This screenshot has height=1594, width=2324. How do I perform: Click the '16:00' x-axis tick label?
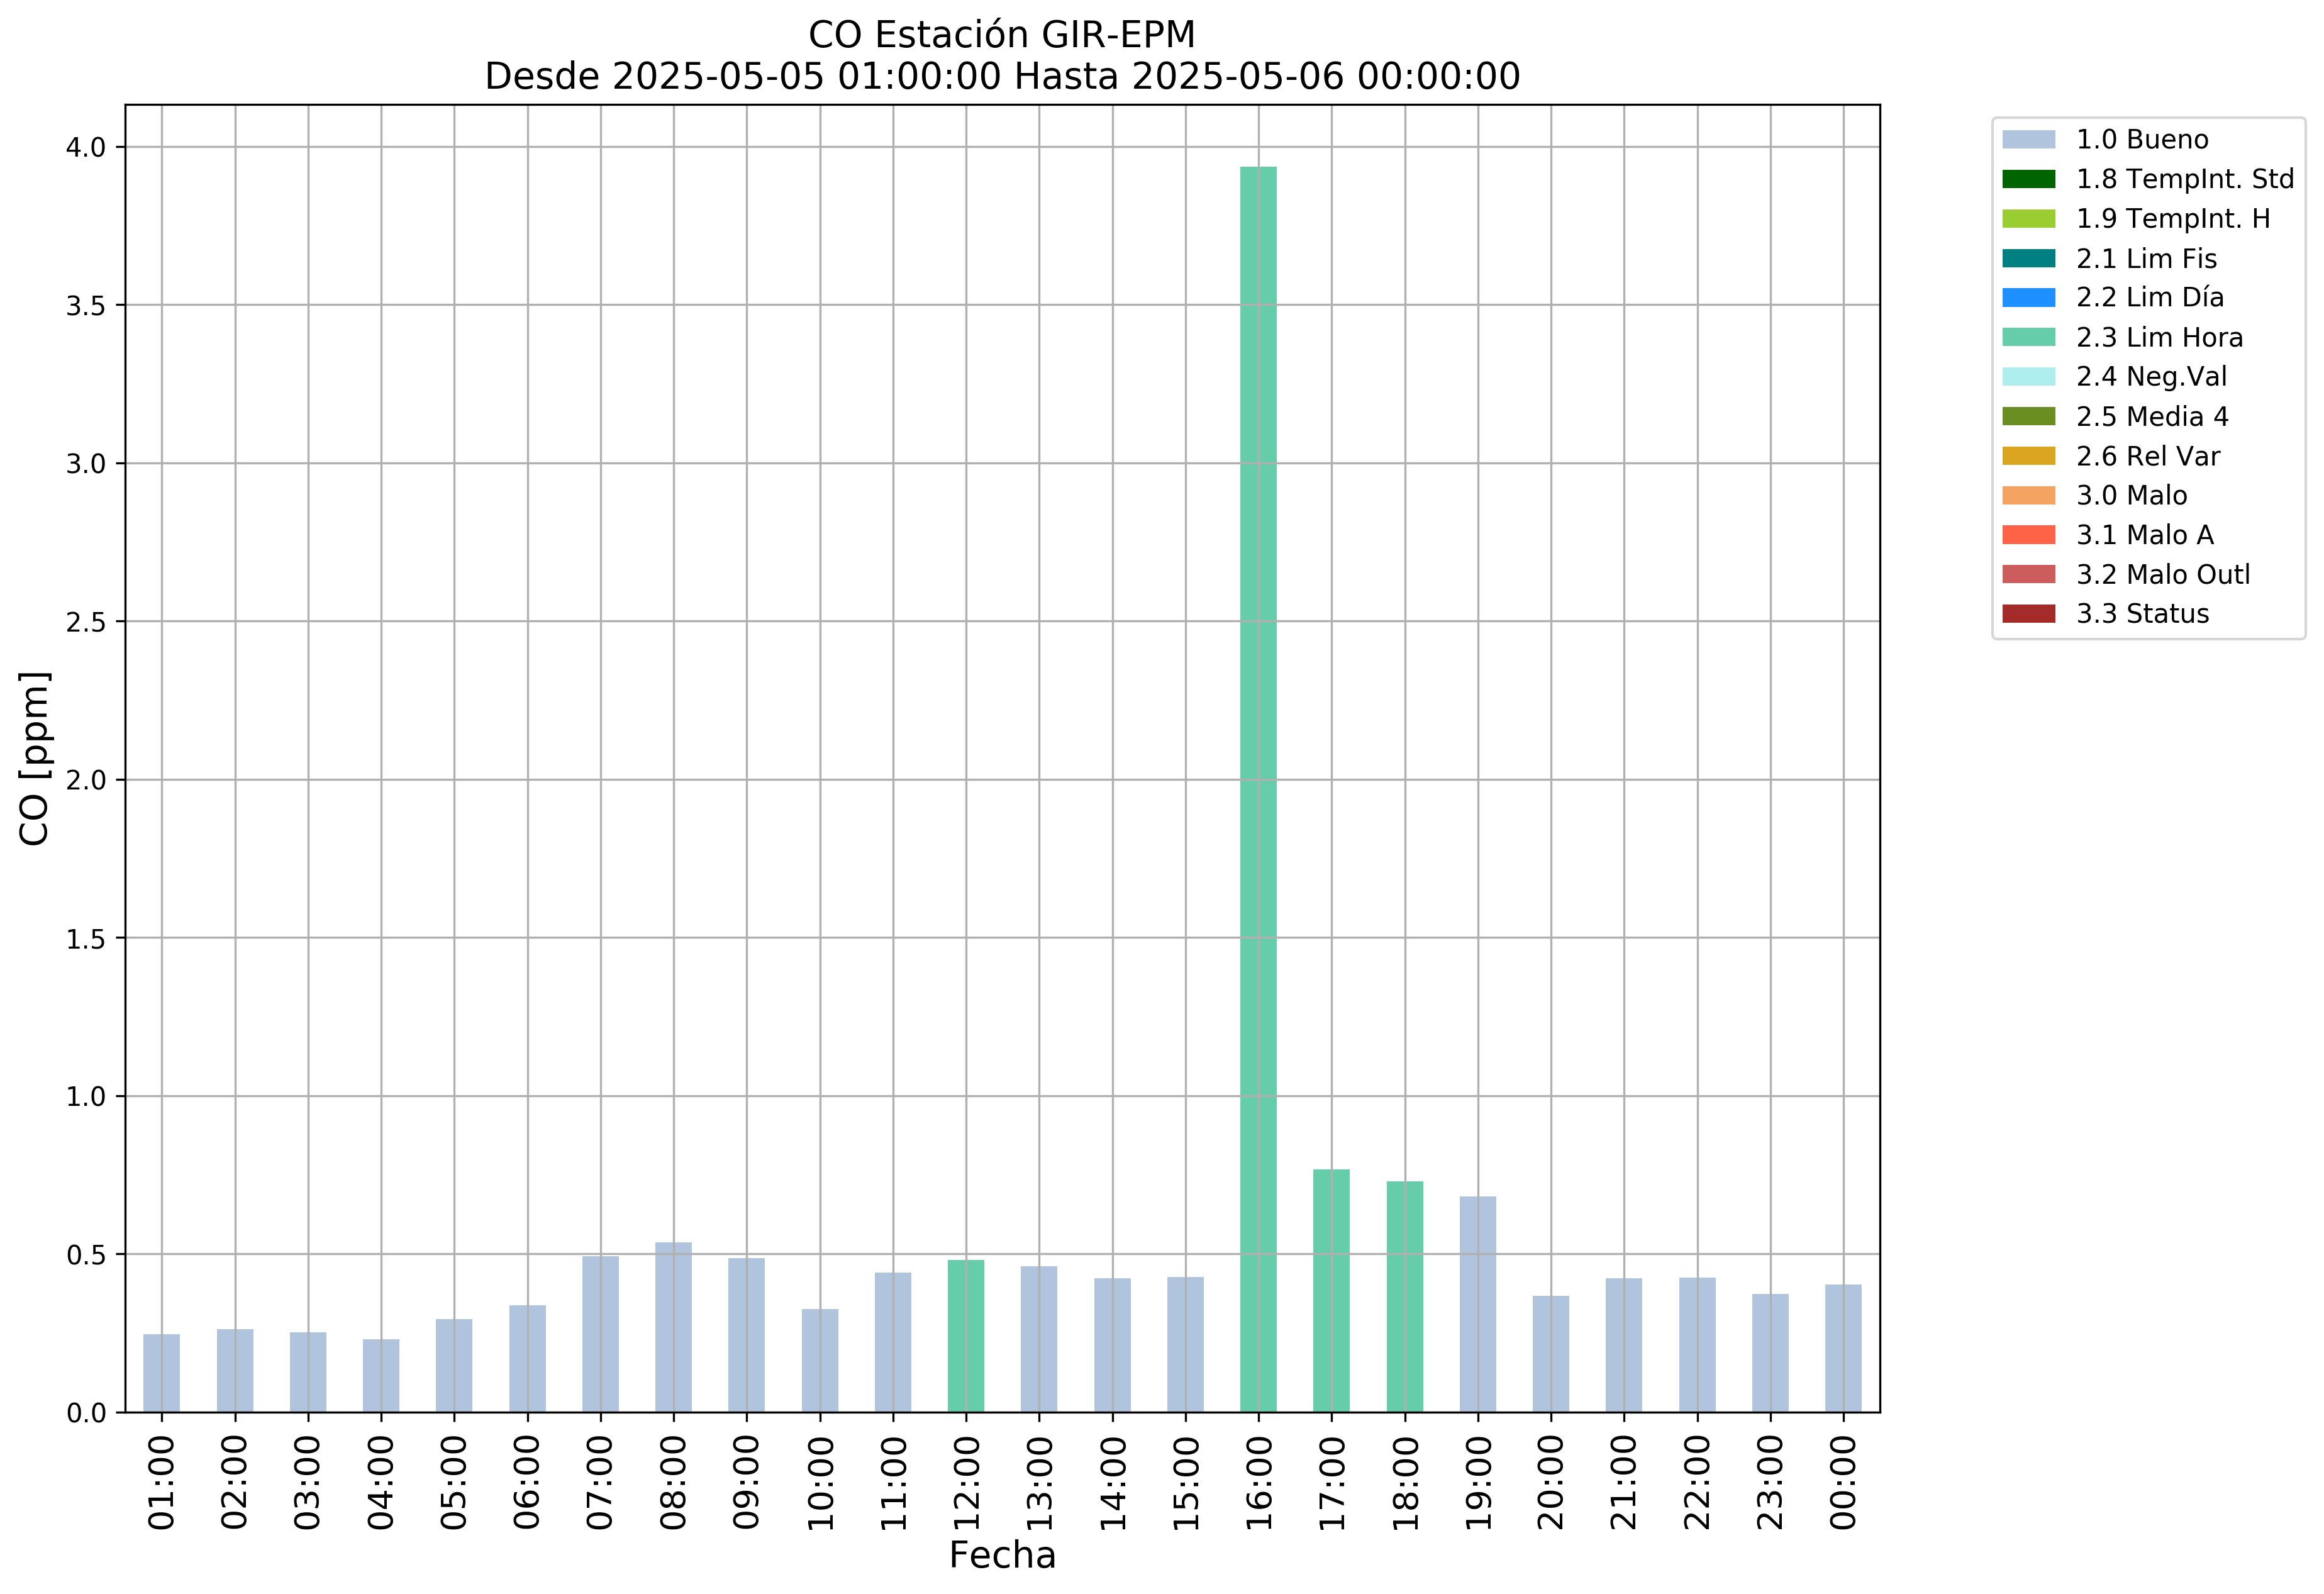pos(1259,1483)
